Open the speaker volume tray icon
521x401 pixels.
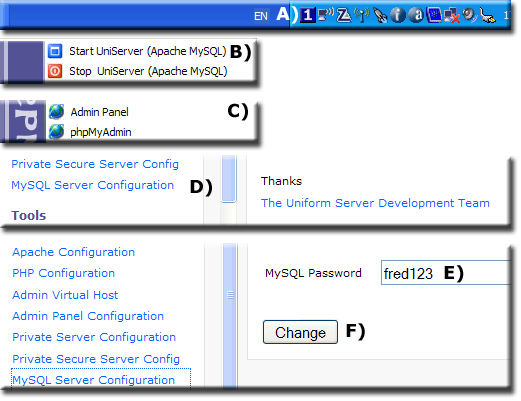[470, 15]
